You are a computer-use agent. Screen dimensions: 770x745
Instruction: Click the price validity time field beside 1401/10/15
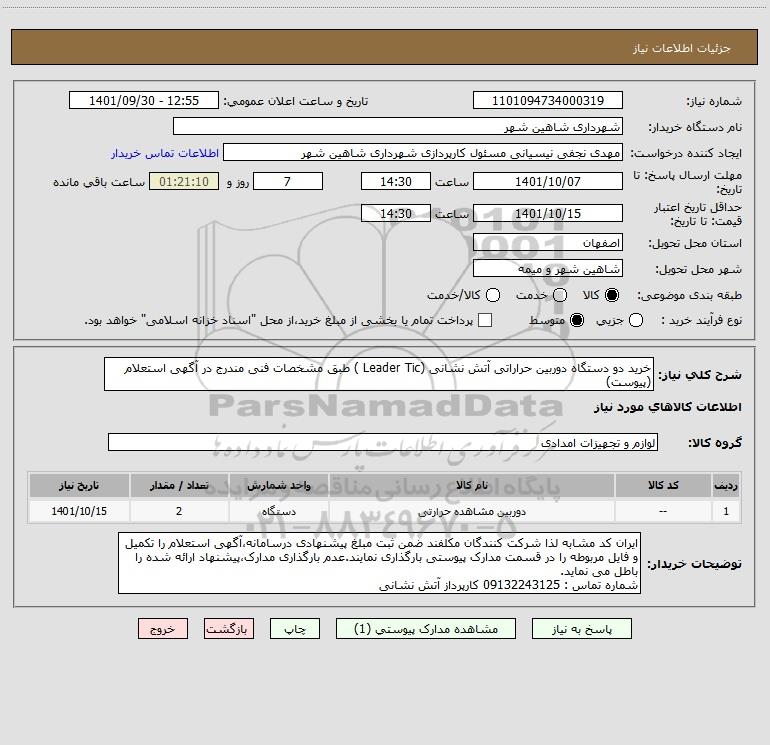[x=396, y=213]
